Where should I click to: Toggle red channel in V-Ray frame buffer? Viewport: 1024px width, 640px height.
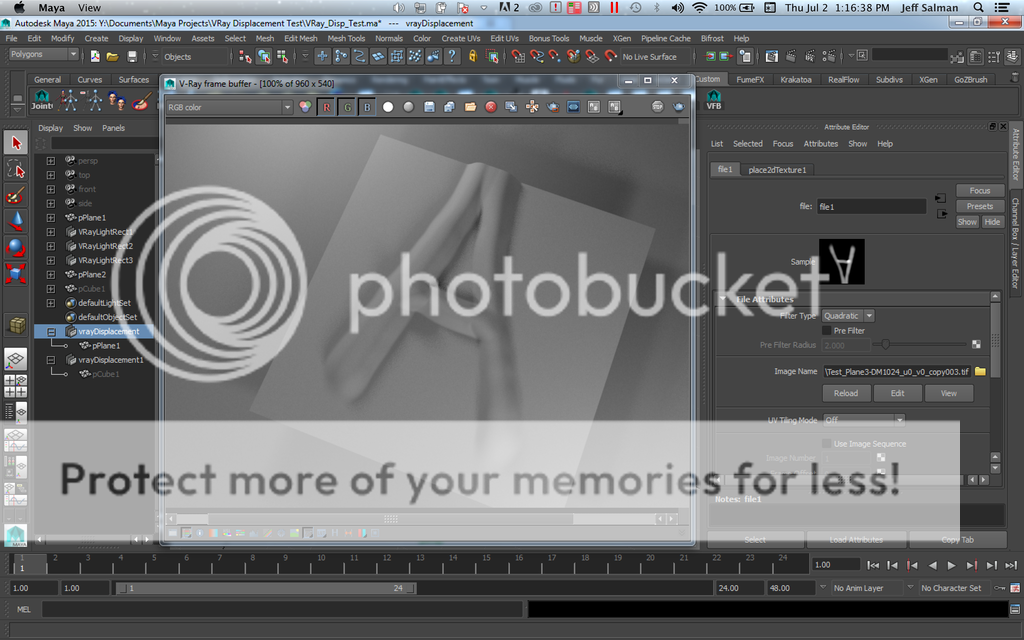pyautogui.click(x=326, y=107)
